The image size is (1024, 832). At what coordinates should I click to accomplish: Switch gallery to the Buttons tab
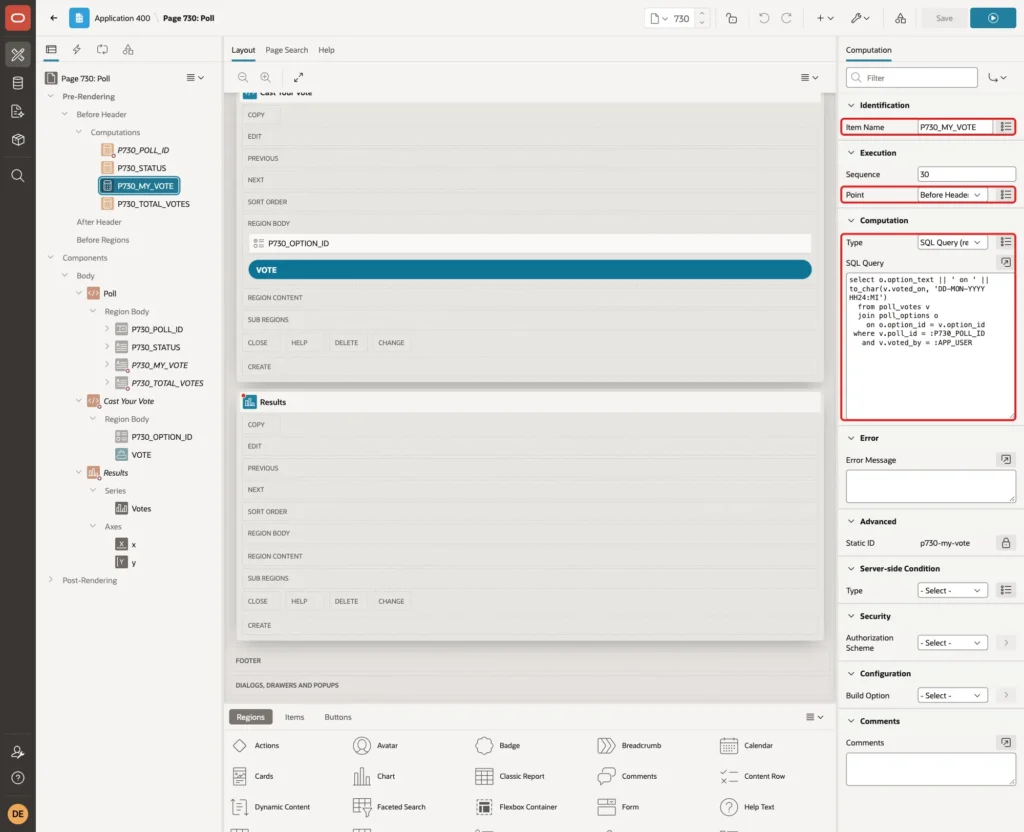[338, 717]
